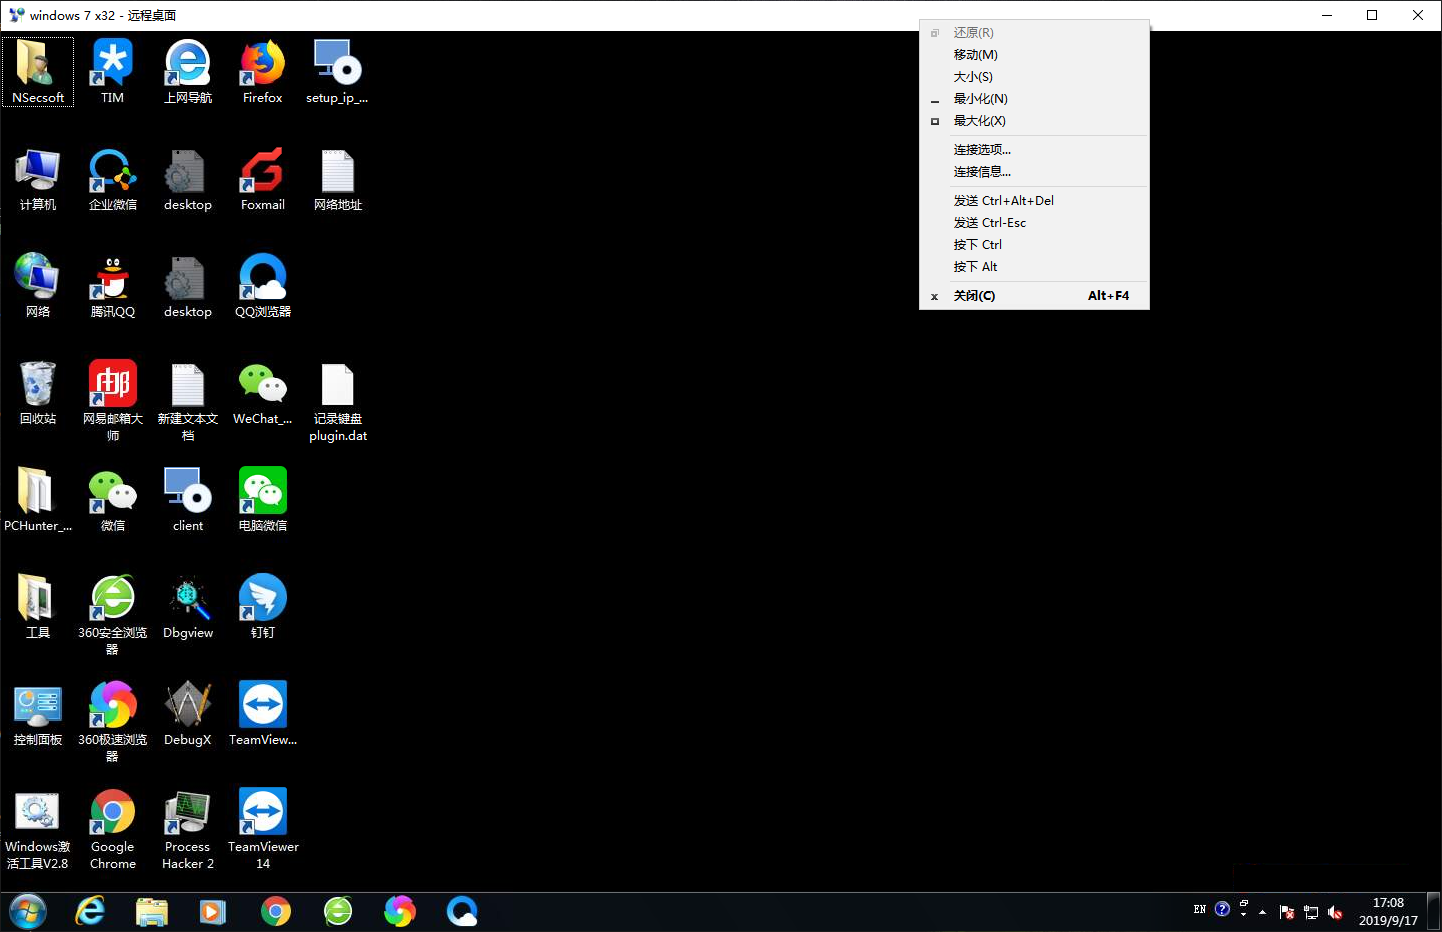Open the 17:08 clock and date
Image resolution: width=1442 pixels, height=932 pixels.
[1388, 911]
